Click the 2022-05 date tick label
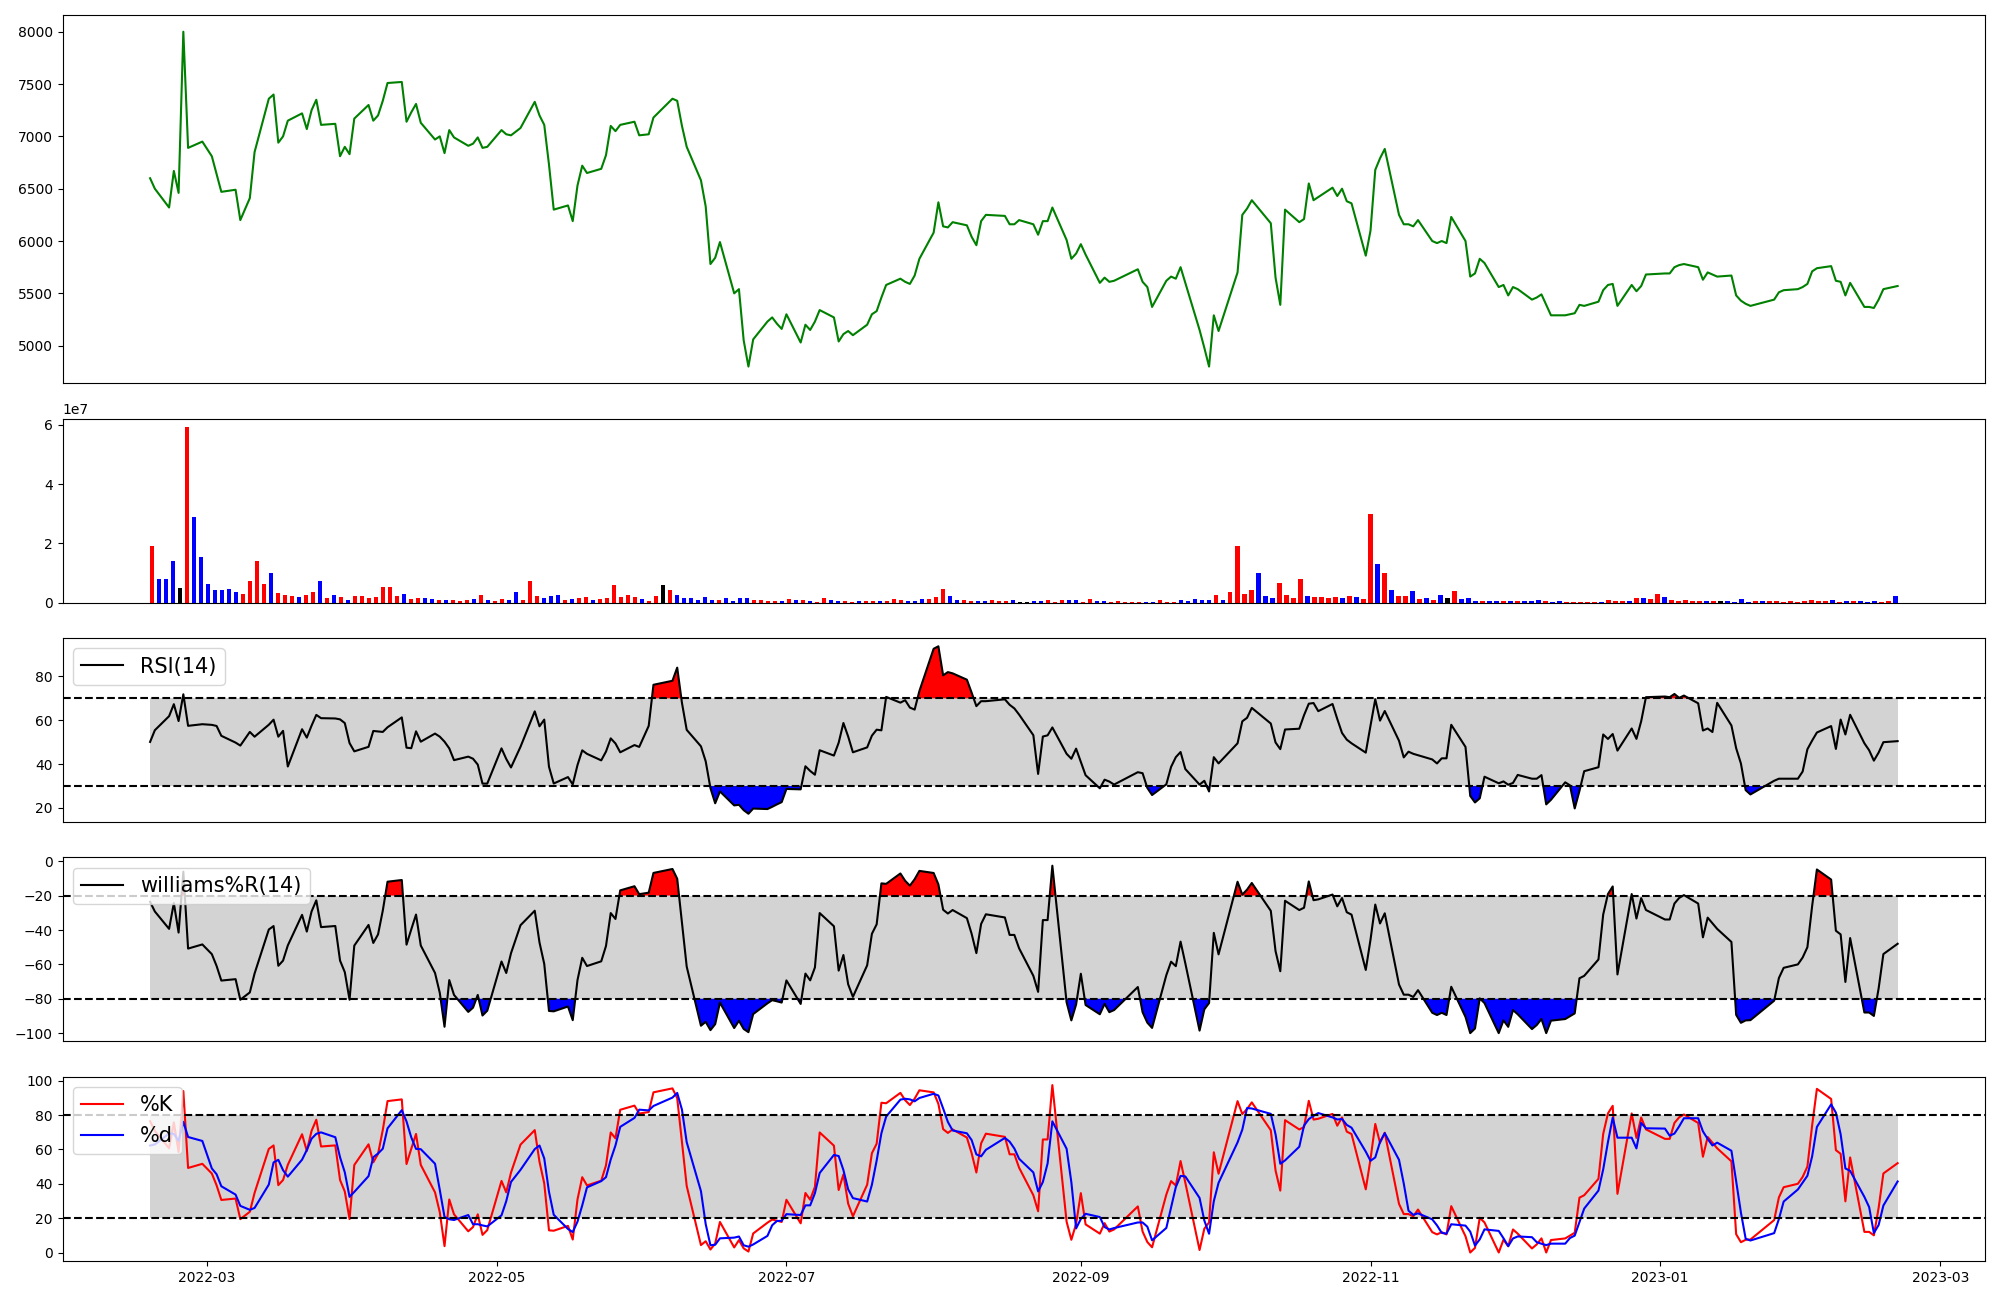Image resolution: width=2000 pixels, height=1300 pixels. click(496, 1277)
